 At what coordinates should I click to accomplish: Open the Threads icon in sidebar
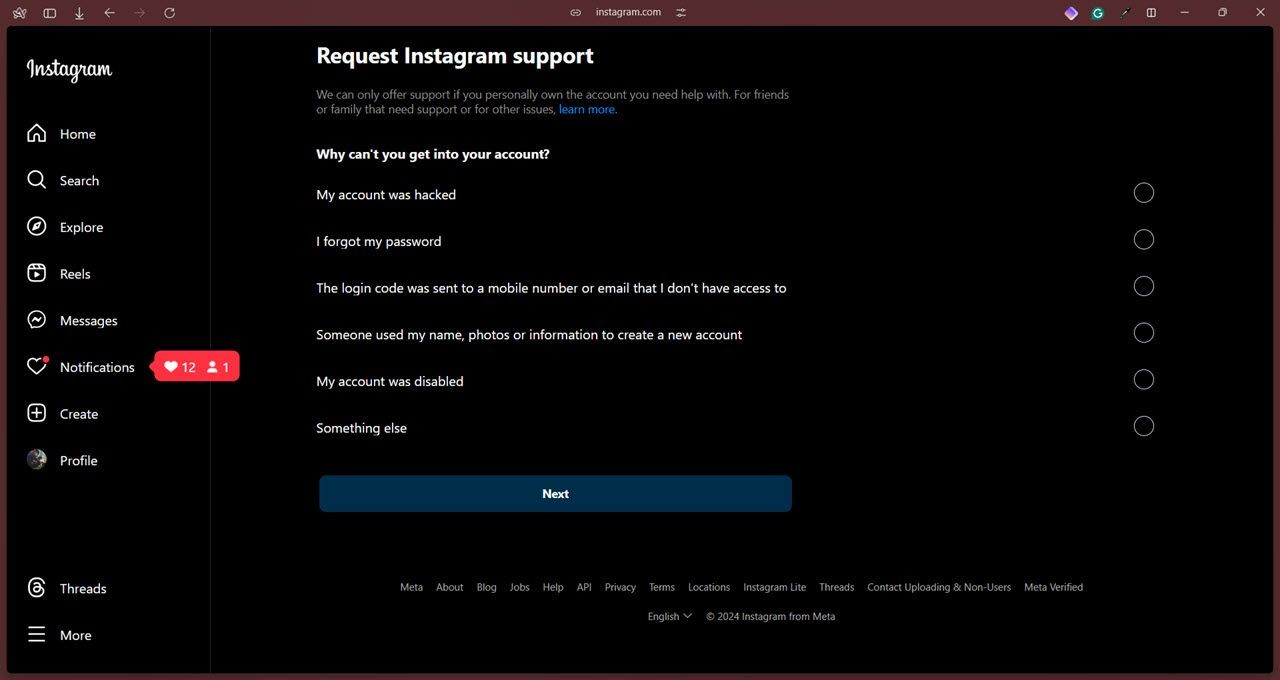tap(37, 588)
